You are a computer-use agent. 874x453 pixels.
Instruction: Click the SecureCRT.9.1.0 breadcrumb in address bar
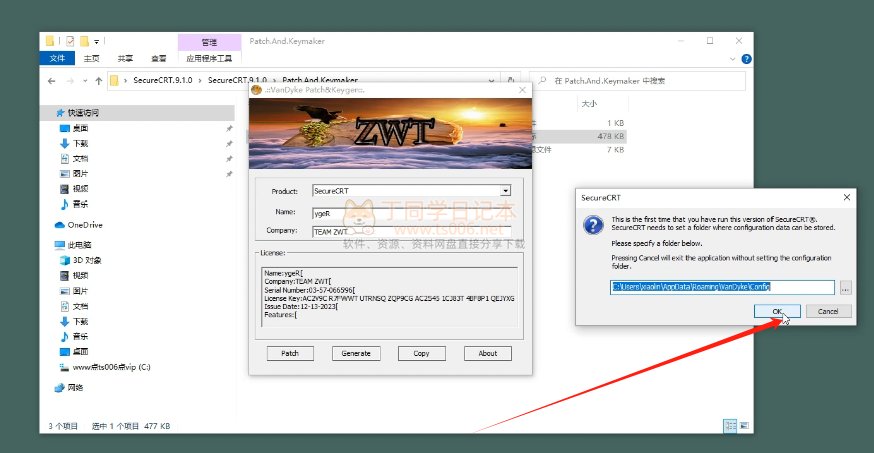165,79
